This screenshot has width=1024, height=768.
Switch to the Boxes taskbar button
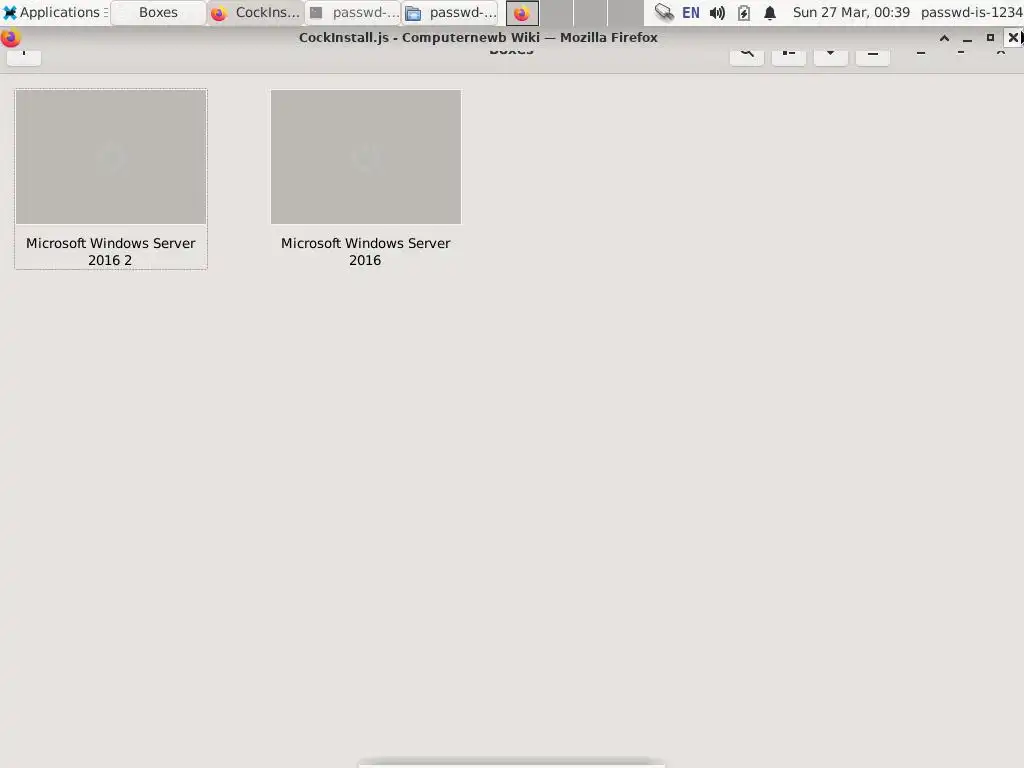[158, 12]
